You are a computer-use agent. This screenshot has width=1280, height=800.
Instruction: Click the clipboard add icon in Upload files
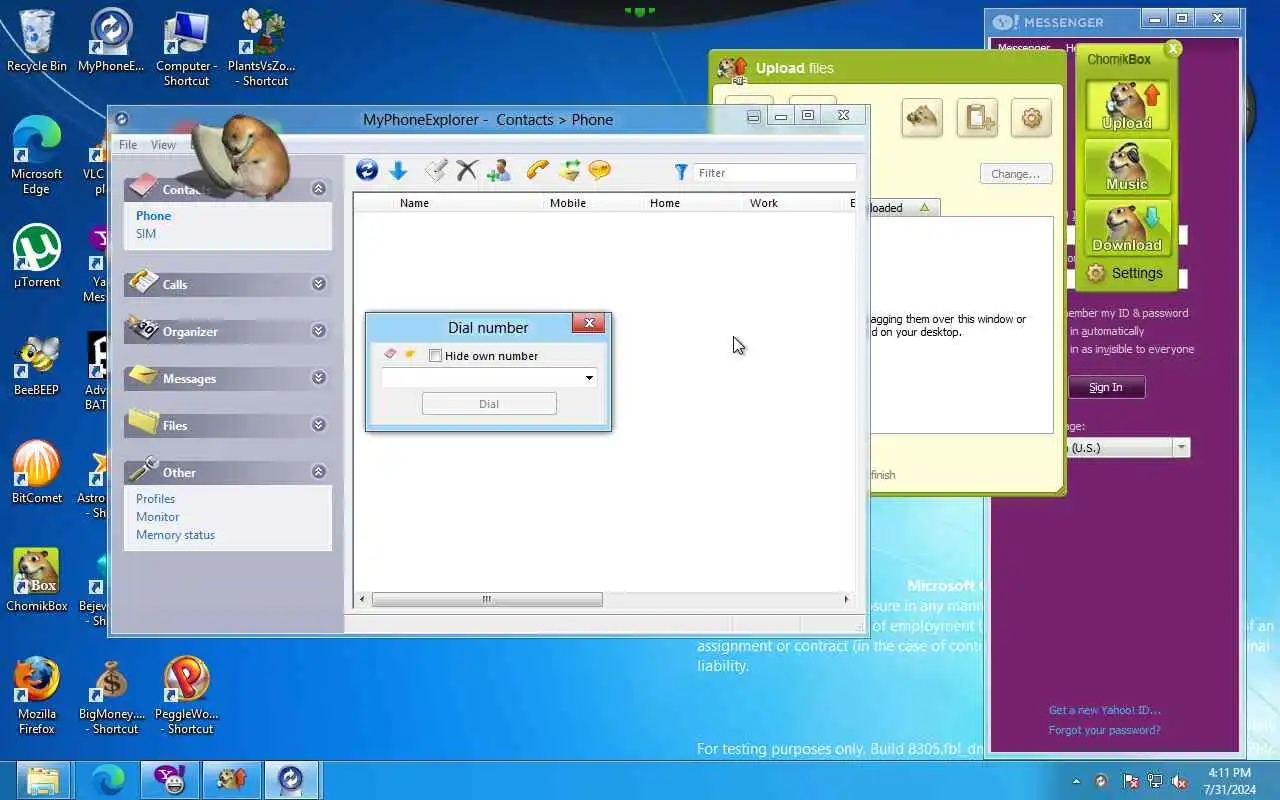pyautogui.click(x=977, y=118)
